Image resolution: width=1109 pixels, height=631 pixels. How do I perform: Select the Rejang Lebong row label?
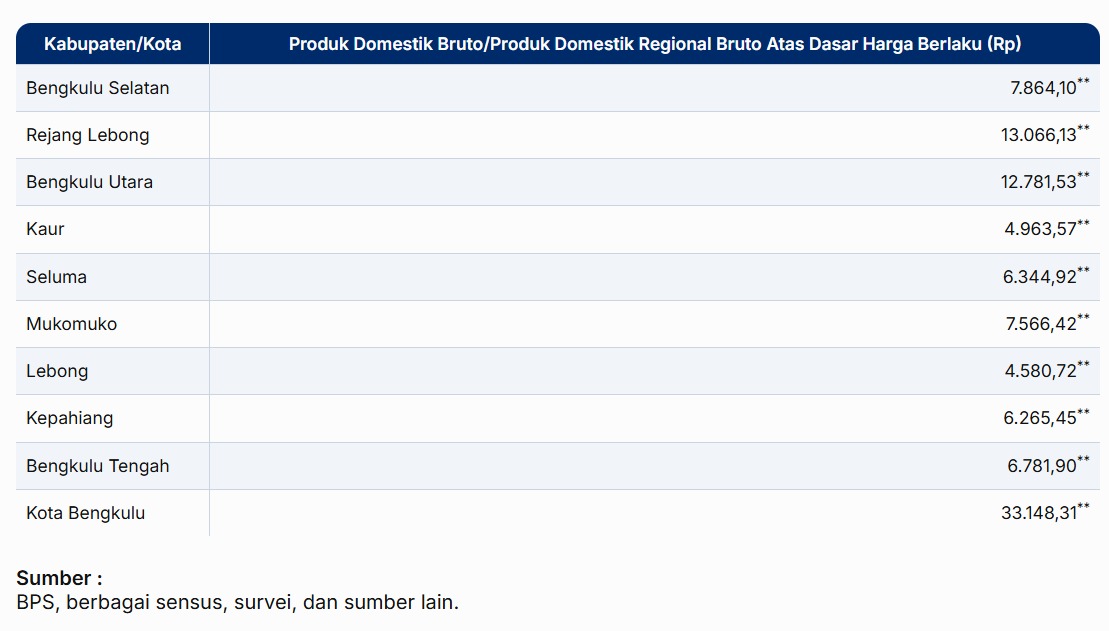coord(88,135)
